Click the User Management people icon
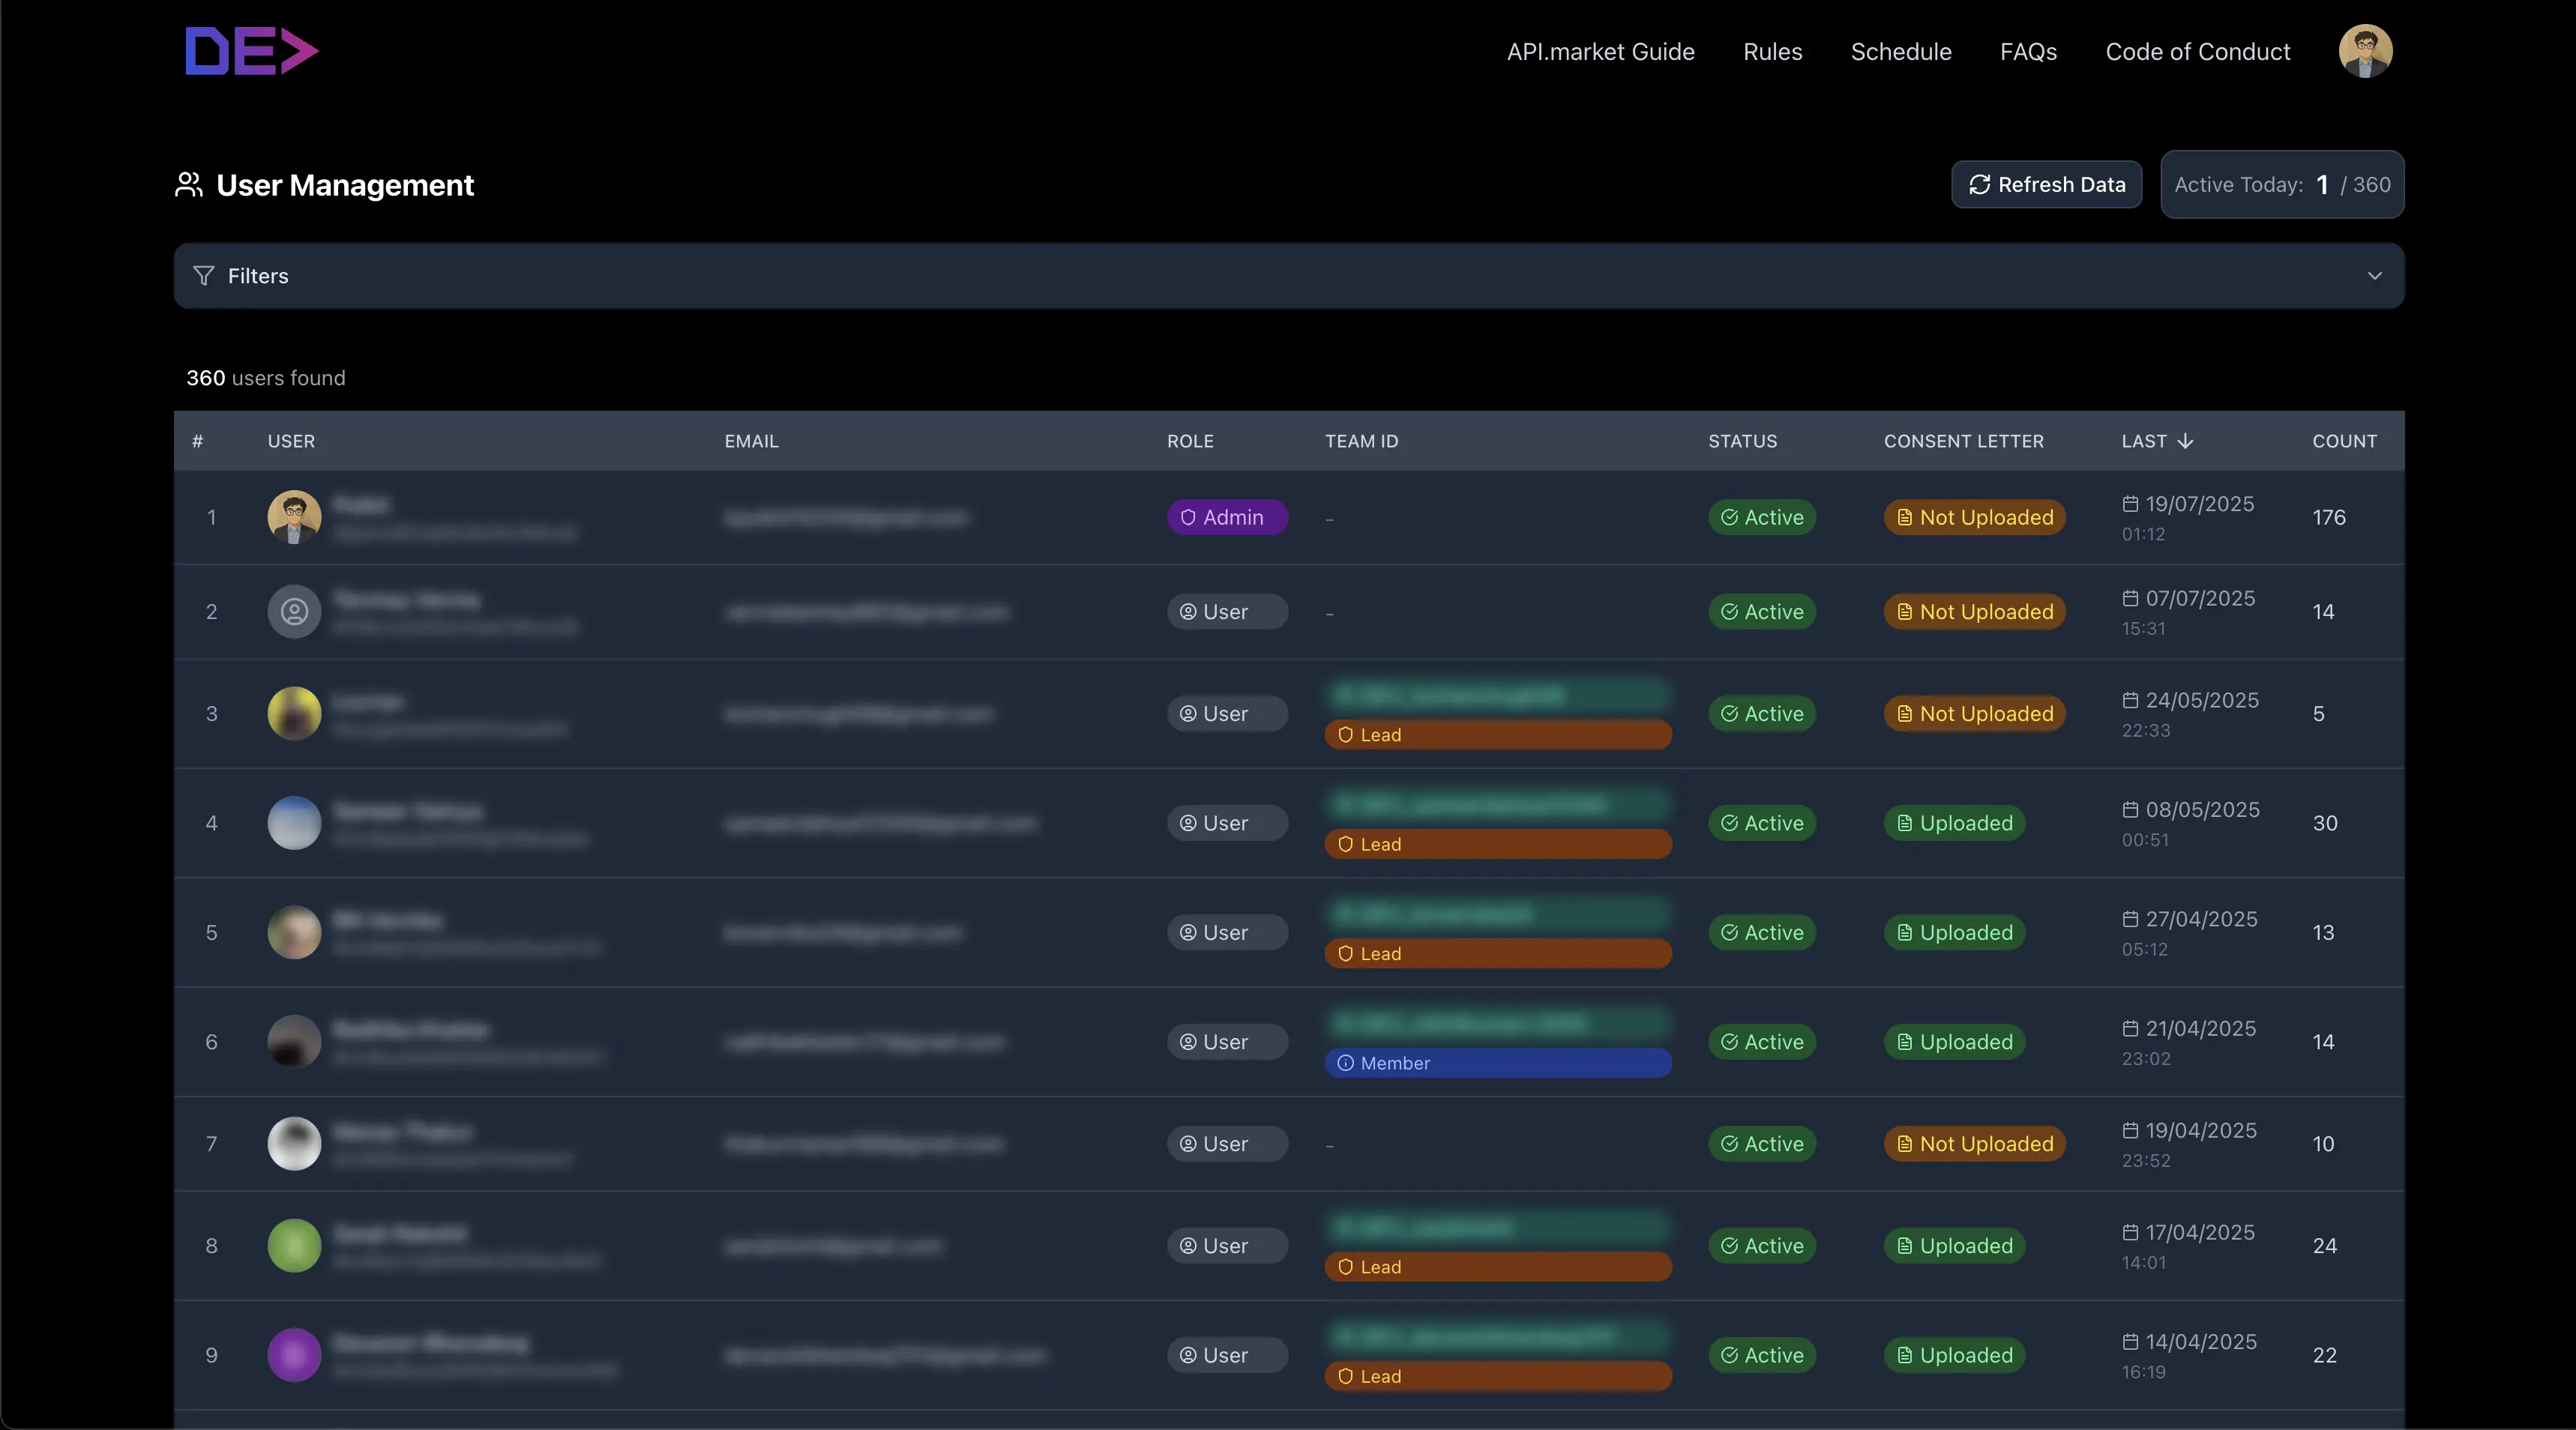This screenshot has width=2576, height=1430. pyautogui.click(x=189, y=185)
